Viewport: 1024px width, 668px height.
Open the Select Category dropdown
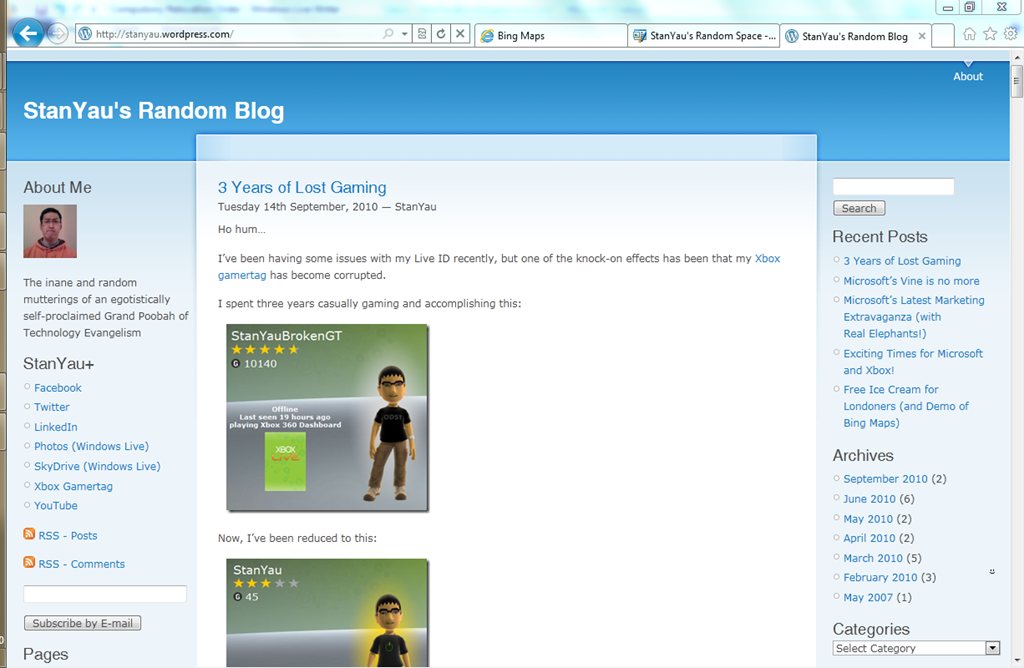(916, 648)
